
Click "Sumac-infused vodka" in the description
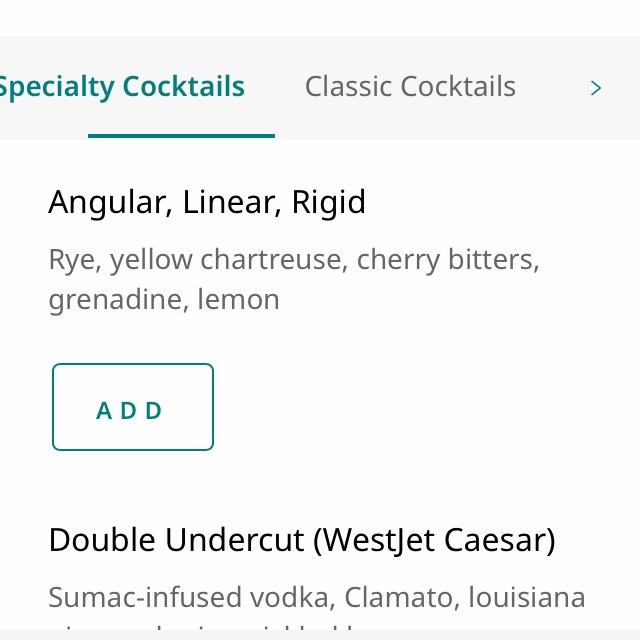click(x=191, y=598)
